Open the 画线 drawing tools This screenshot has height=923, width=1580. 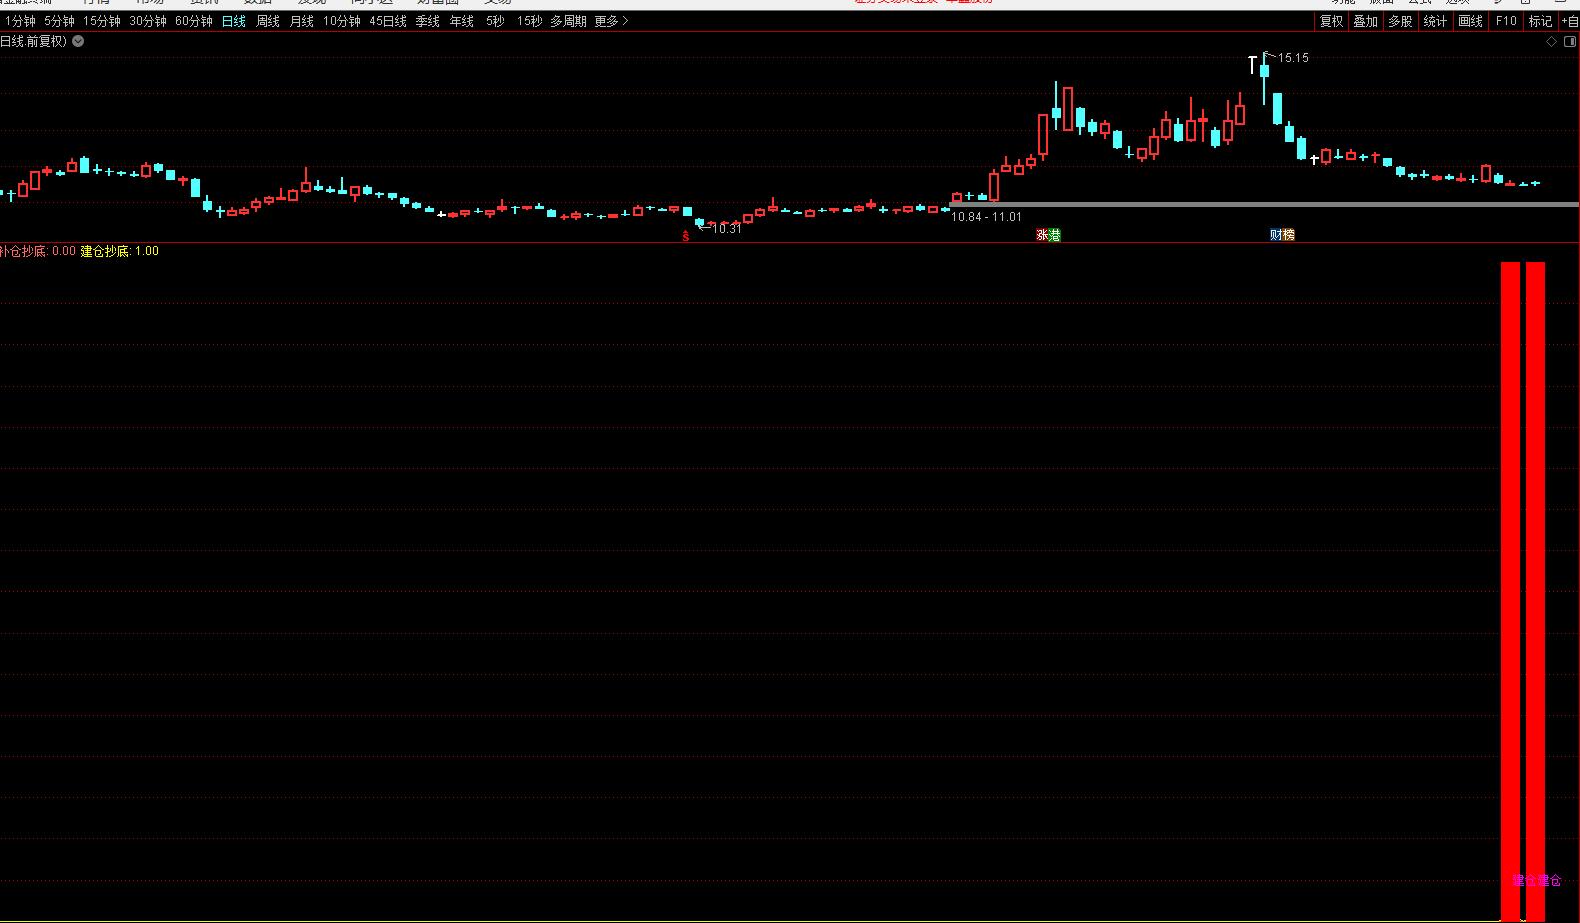[1470, 21]
